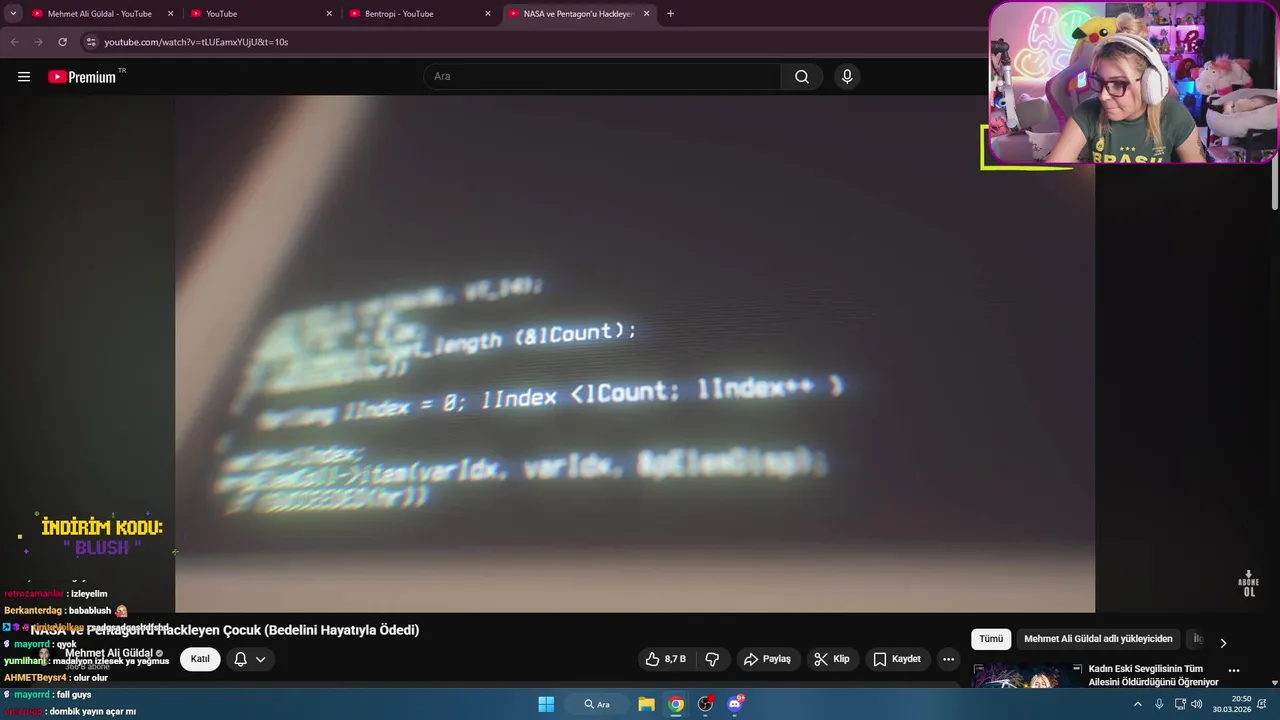Screen dimensions: 1280x720
Task: Open the clock showing 20:50
Action: (x=1232, y=704)
